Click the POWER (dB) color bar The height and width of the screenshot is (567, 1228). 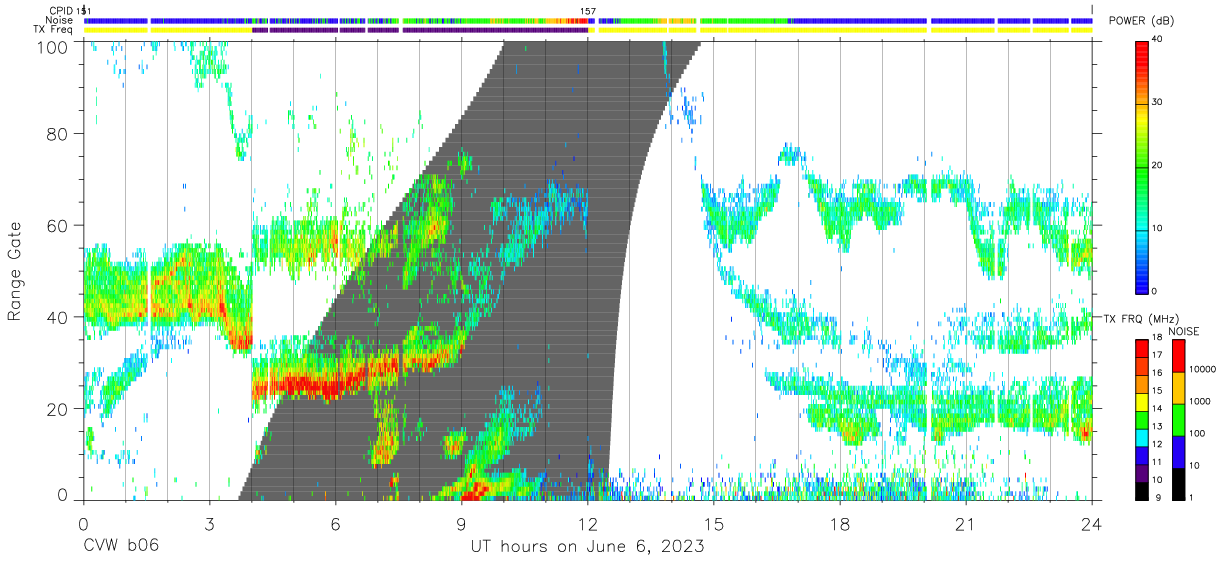1142,166
